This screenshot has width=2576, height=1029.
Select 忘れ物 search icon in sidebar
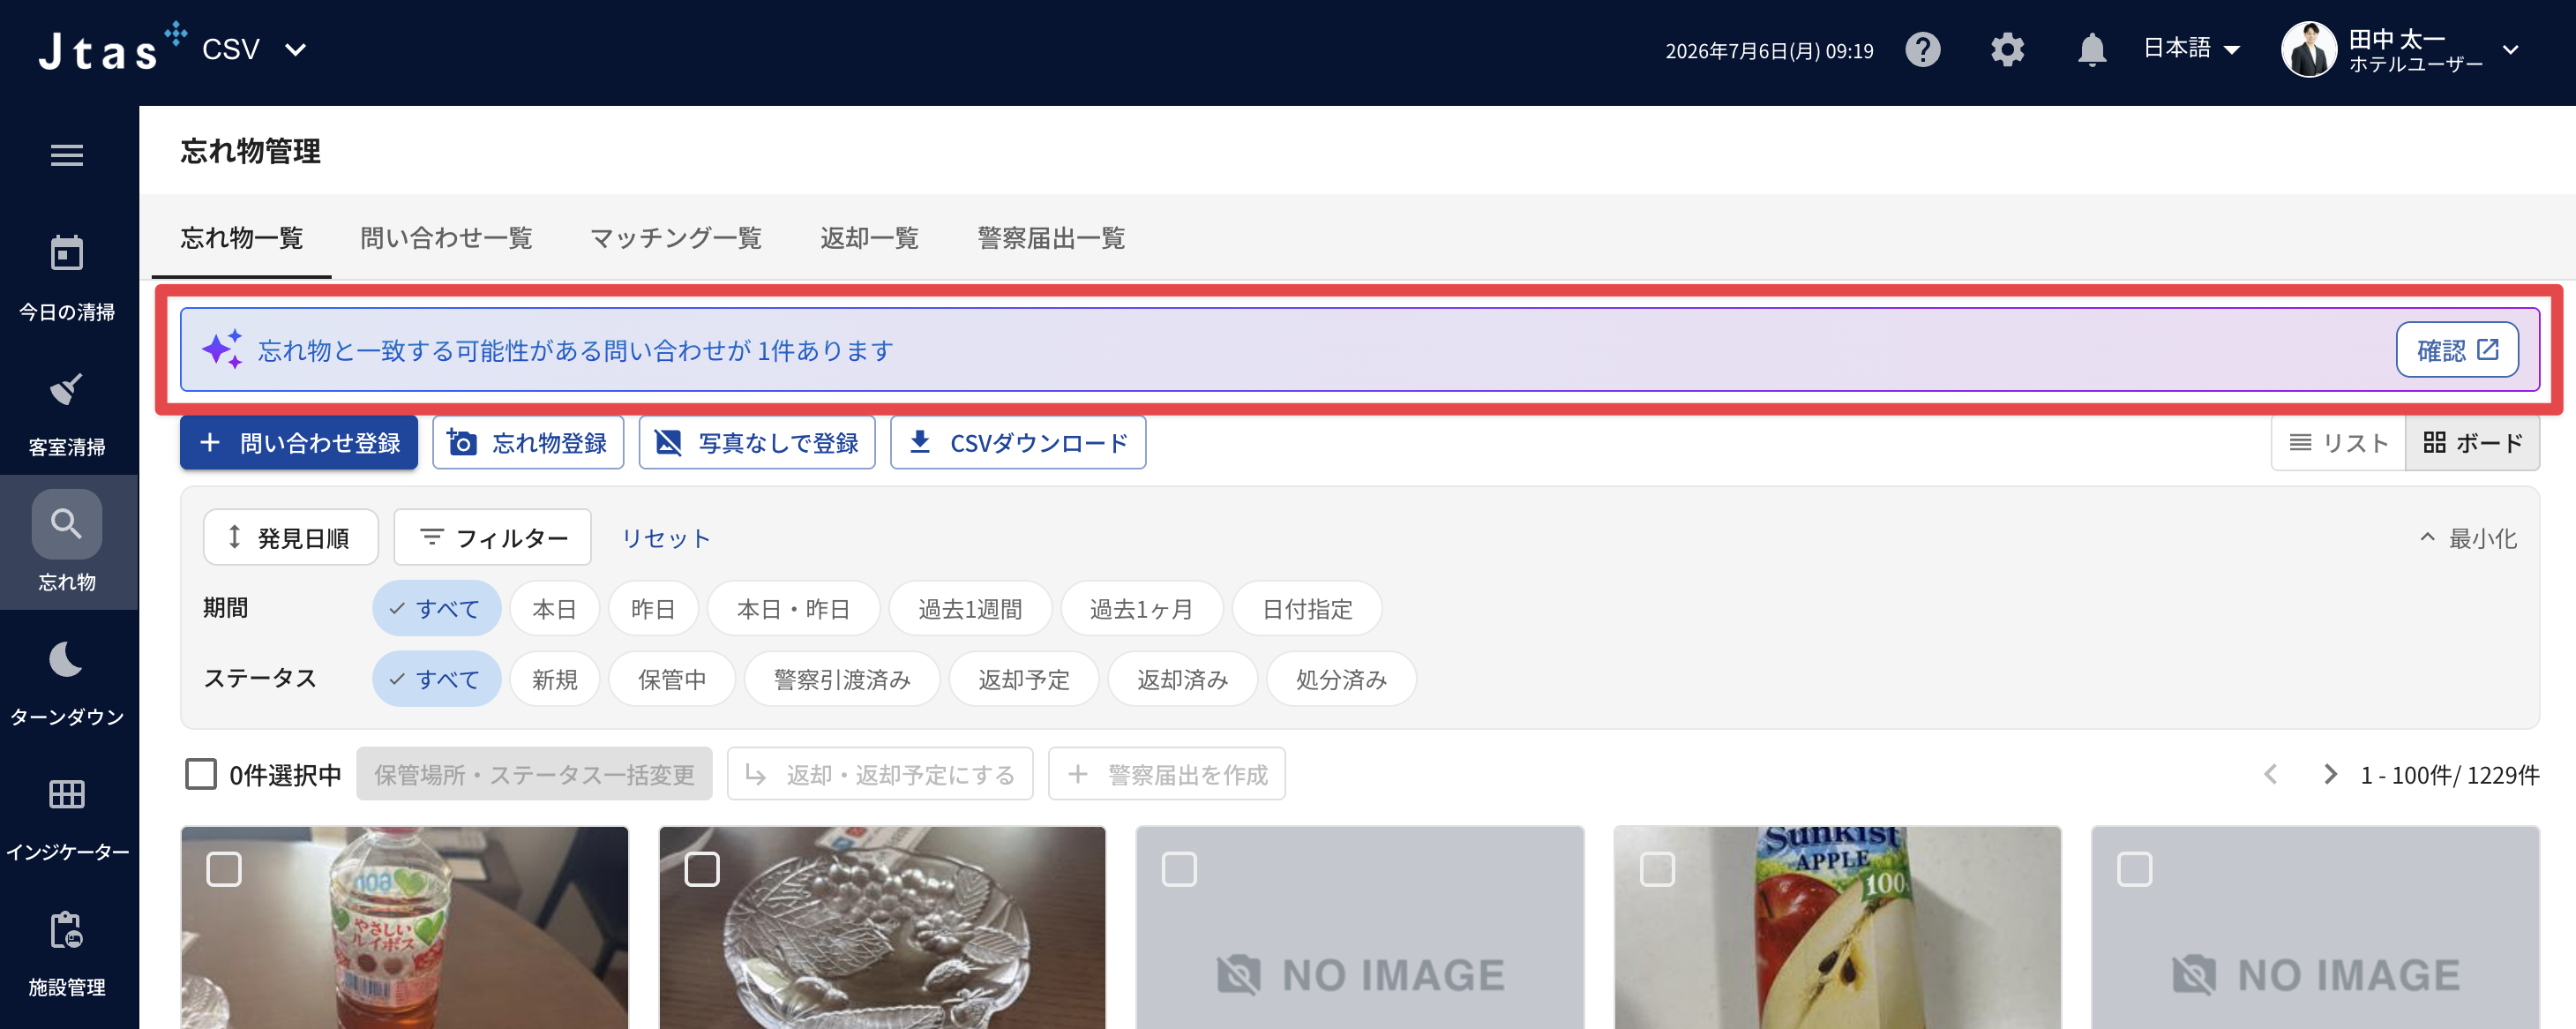(67, 524)
